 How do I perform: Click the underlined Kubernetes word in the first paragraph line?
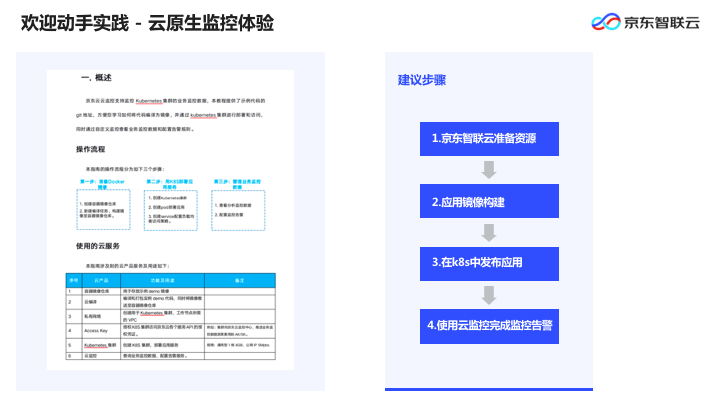click(x=149, y=101)
